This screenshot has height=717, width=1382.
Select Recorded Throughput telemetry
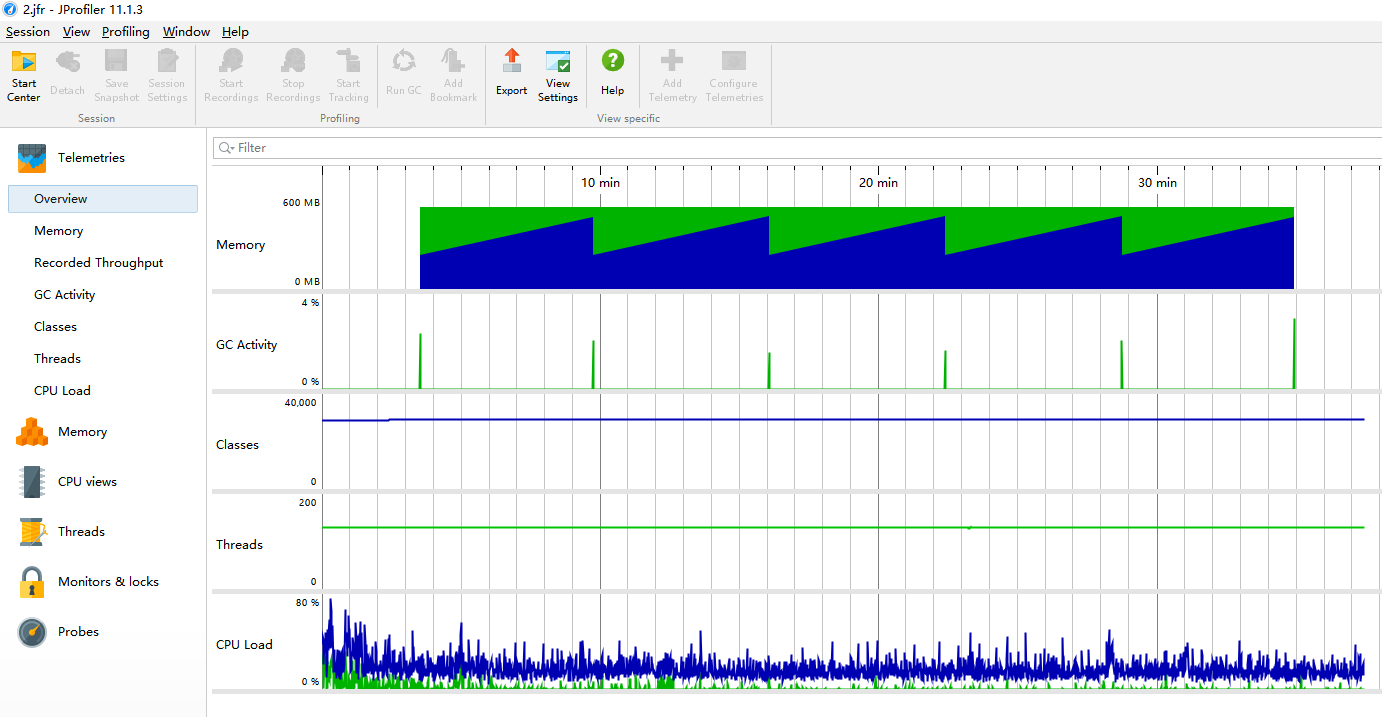pos(98,263)
